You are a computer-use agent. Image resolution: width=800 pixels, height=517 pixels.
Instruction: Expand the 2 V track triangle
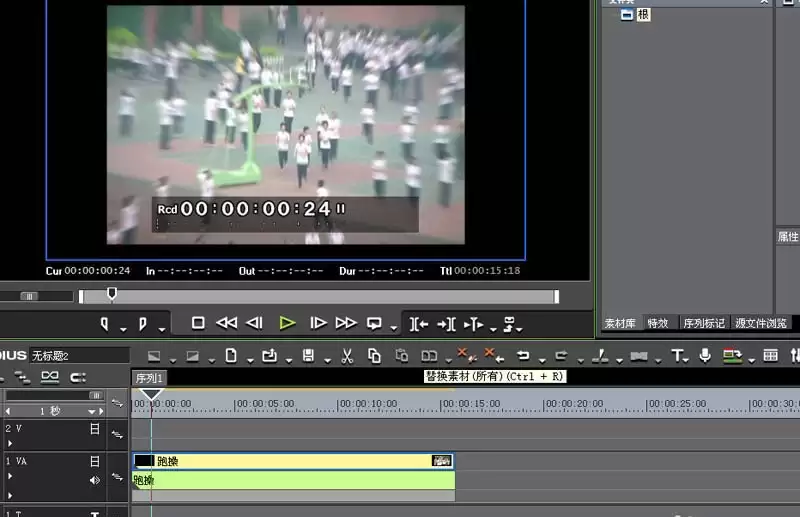[10, 444]
